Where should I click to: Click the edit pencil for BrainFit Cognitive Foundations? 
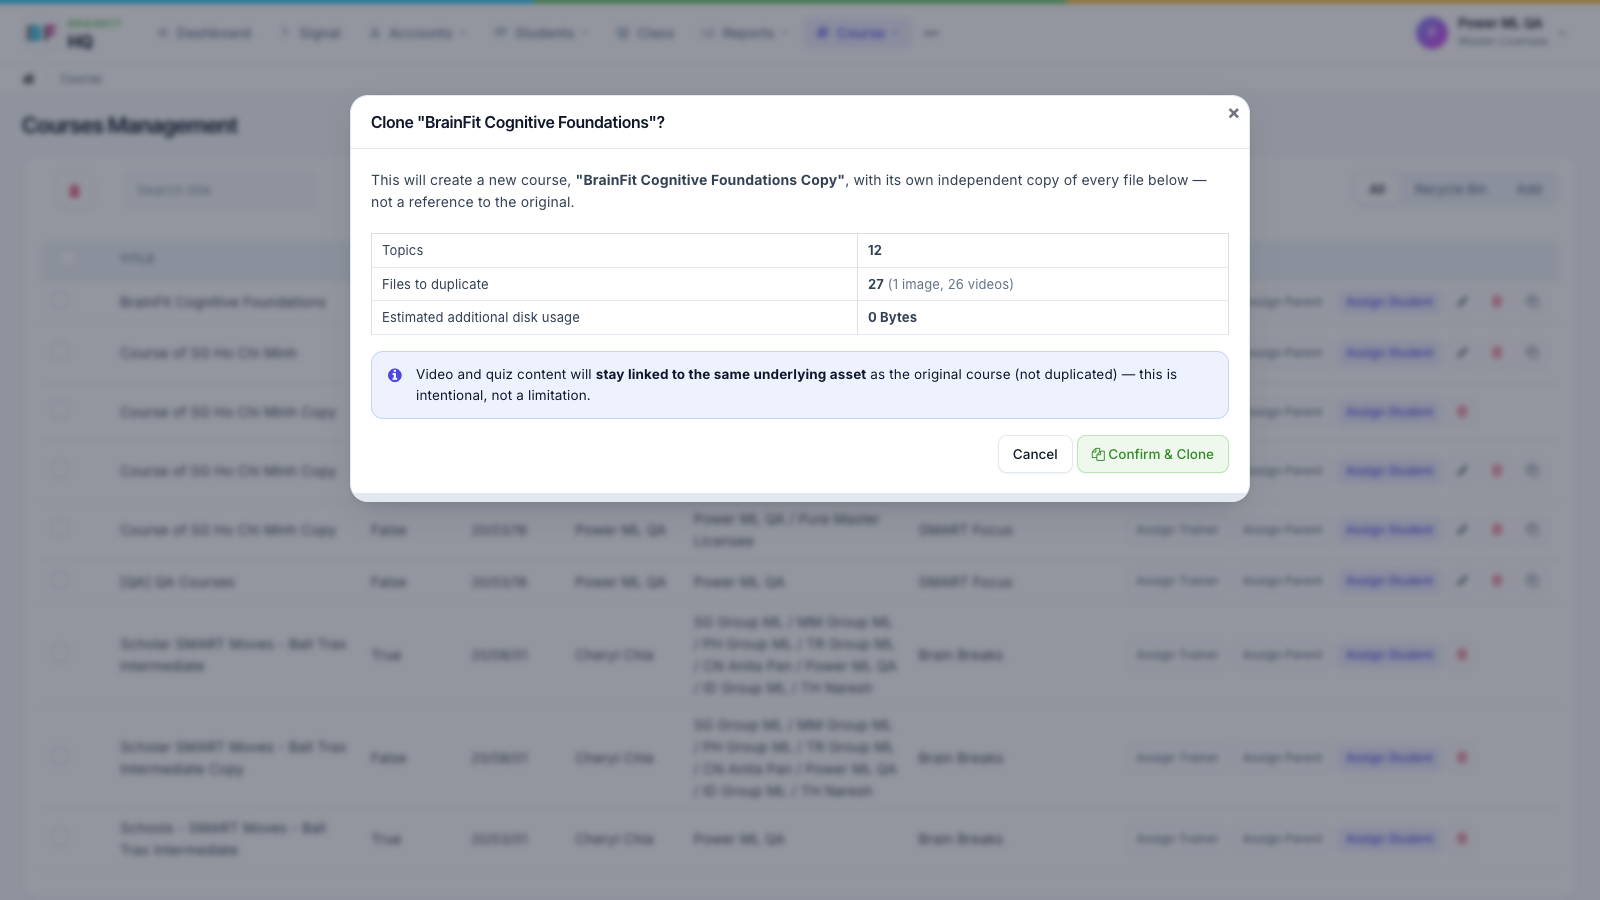(1462, 301)
